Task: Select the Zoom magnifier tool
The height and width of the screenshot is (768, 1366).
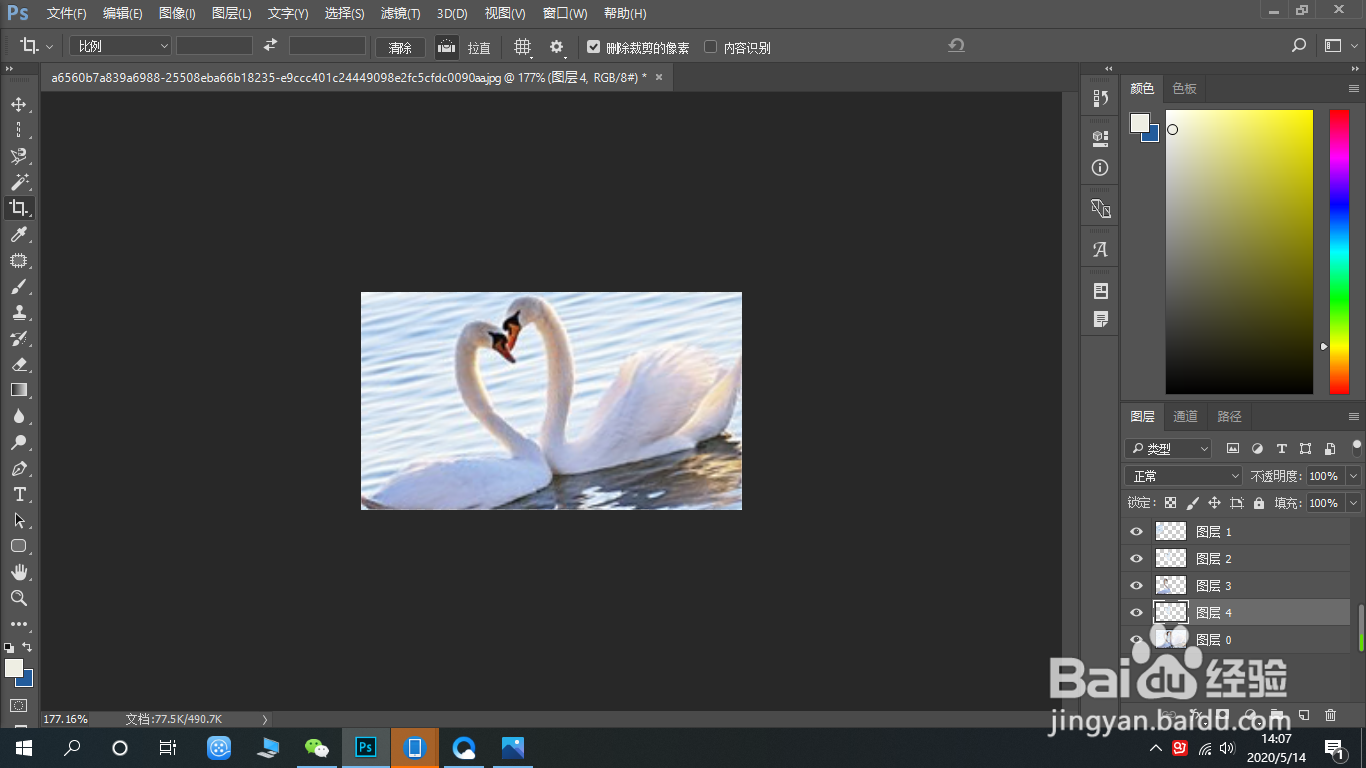Action: point(18,598)
